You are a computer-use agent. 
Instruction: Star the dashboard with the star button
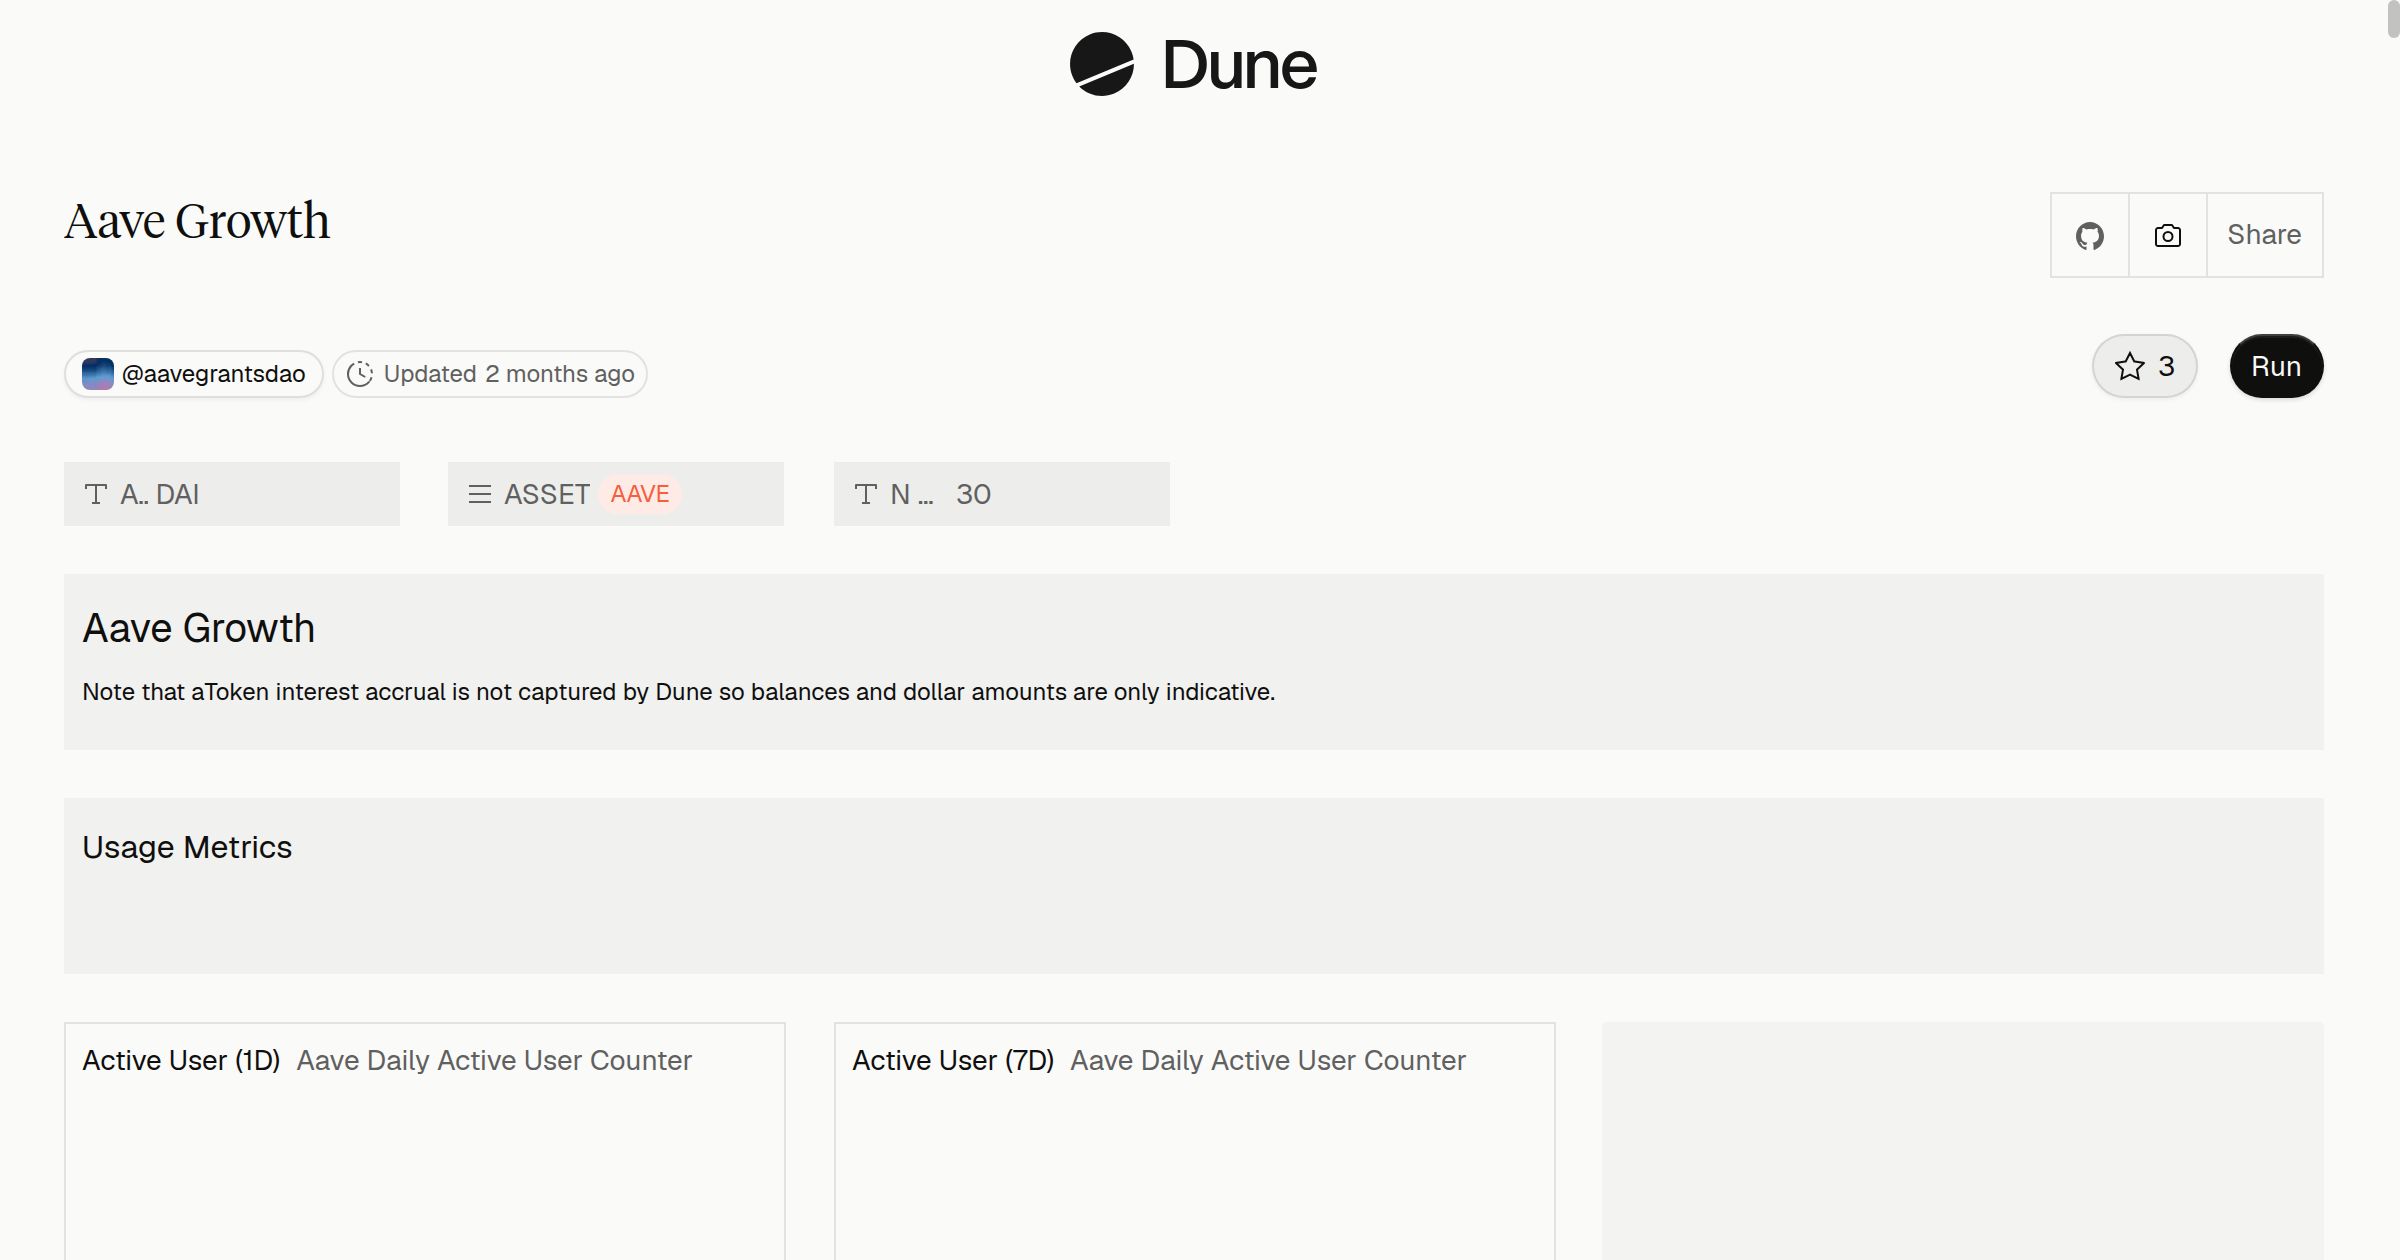click(2144, 366)
